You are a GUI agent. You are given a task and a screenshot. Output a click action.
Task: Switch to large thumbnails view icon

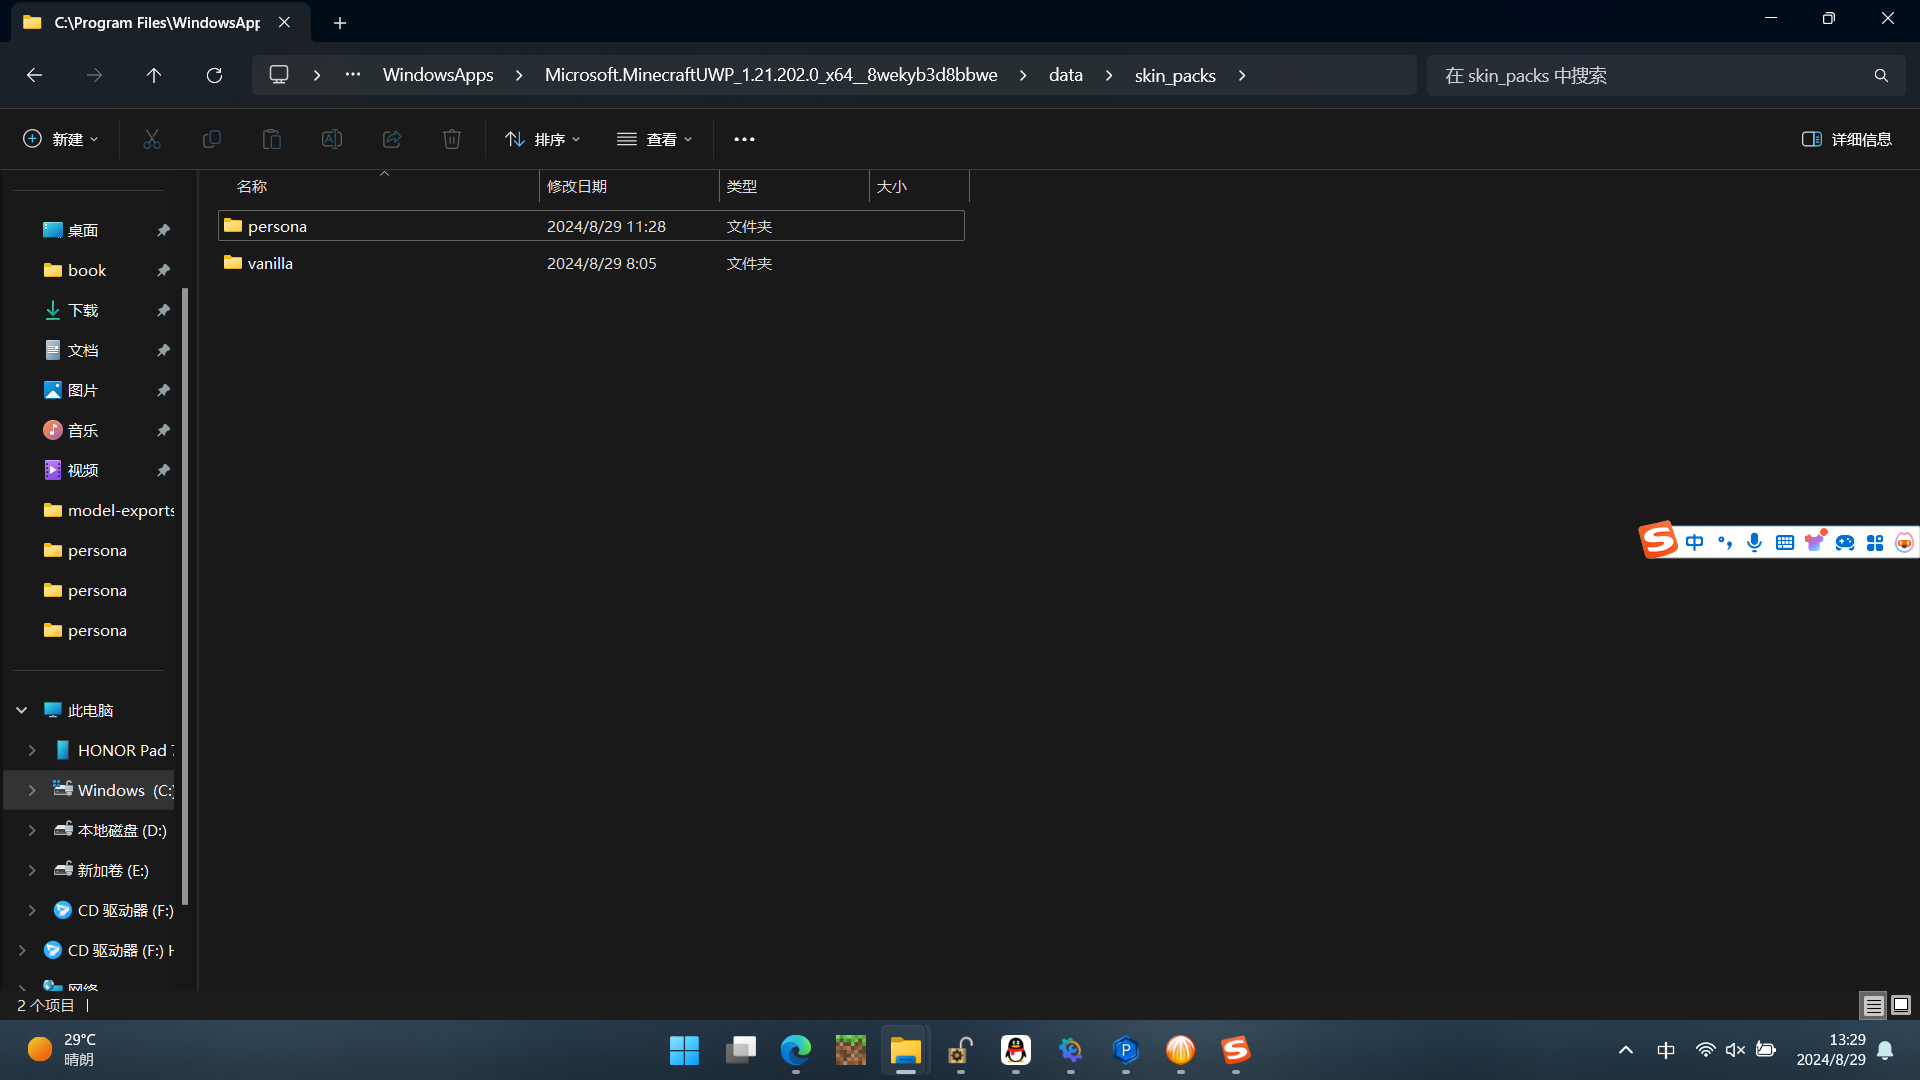click(1901, 1005)
